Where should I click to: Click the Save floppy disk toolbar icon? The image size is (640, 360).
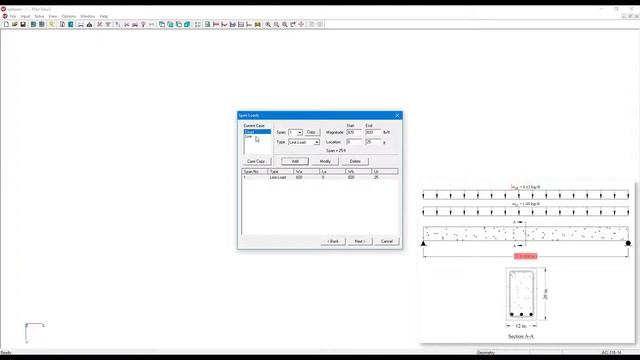pyautogui.click(x=23, y=24)
